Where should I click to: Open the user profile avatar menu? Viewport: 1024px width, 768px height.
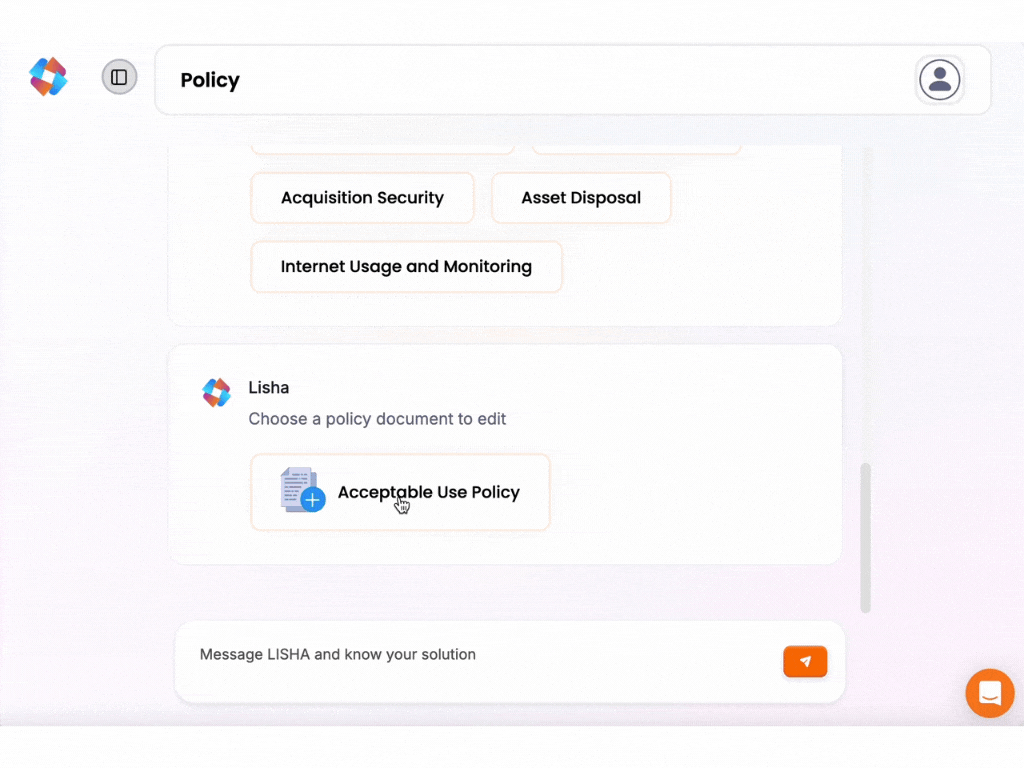point(939,80)
